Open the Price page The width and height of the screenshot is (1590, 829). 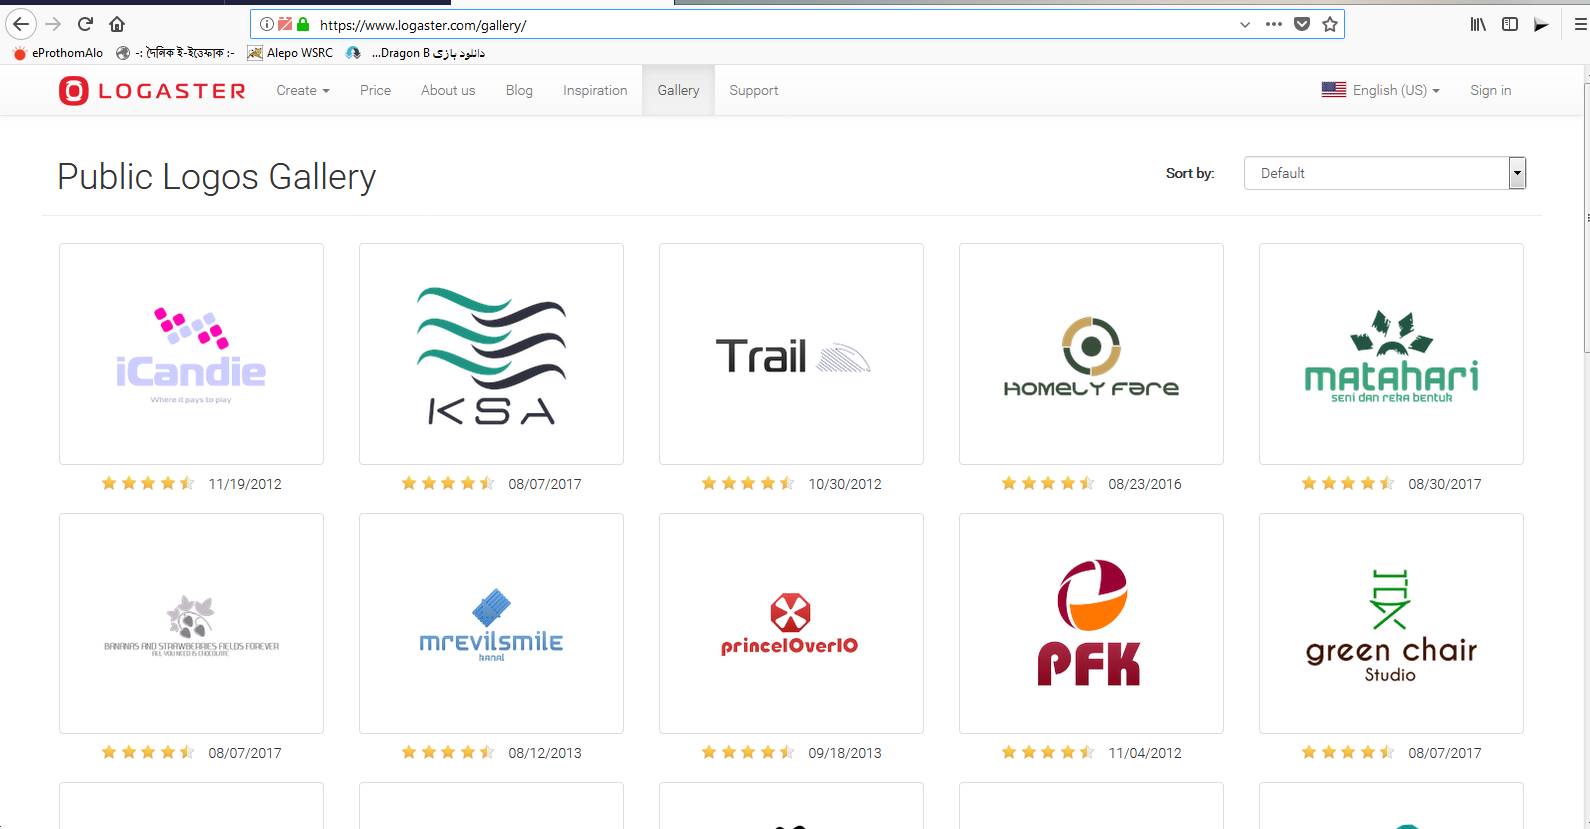pos(376,90)
